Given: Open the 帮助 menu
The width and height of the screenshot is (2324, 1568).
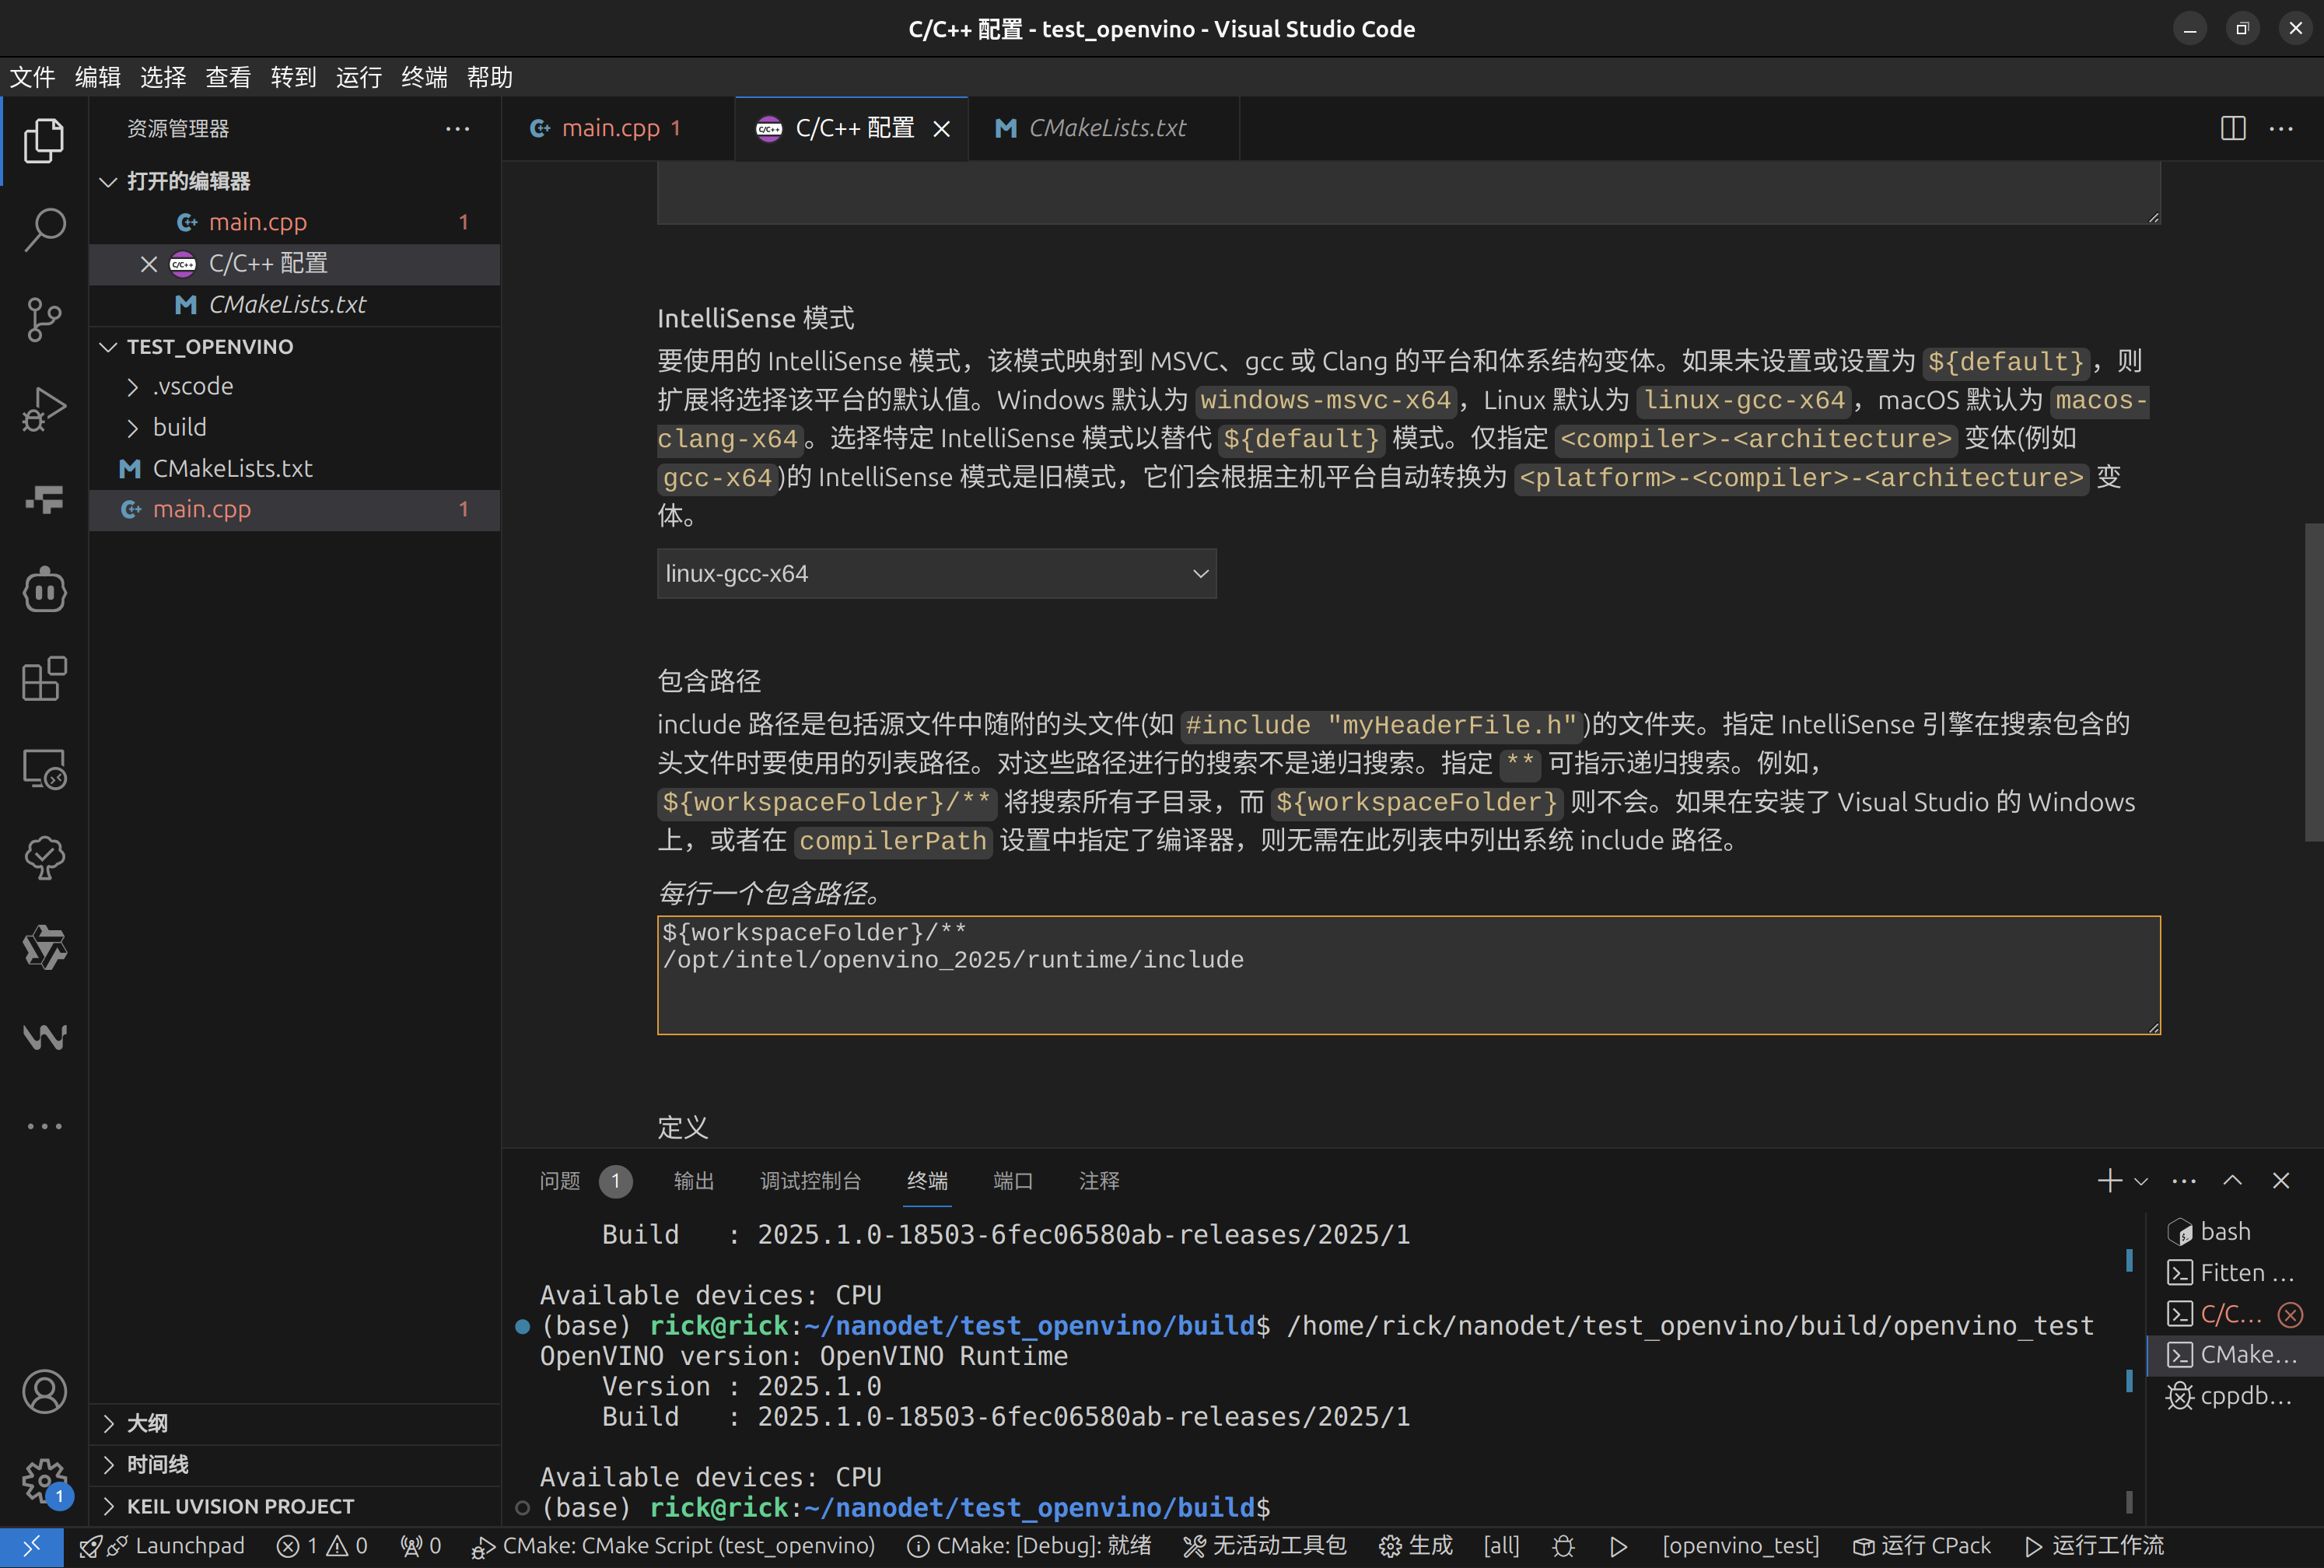Looking at the screenshot, I should tap(490, 77).
